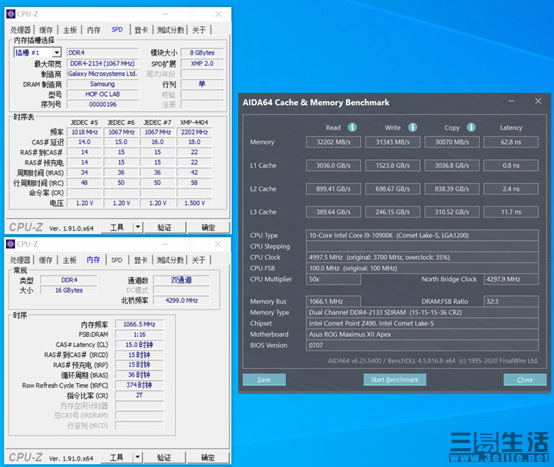Select 内存 tab in bottom CPU-Z window
The height and width of the screenshot is (467, 554).
[93, 260]
